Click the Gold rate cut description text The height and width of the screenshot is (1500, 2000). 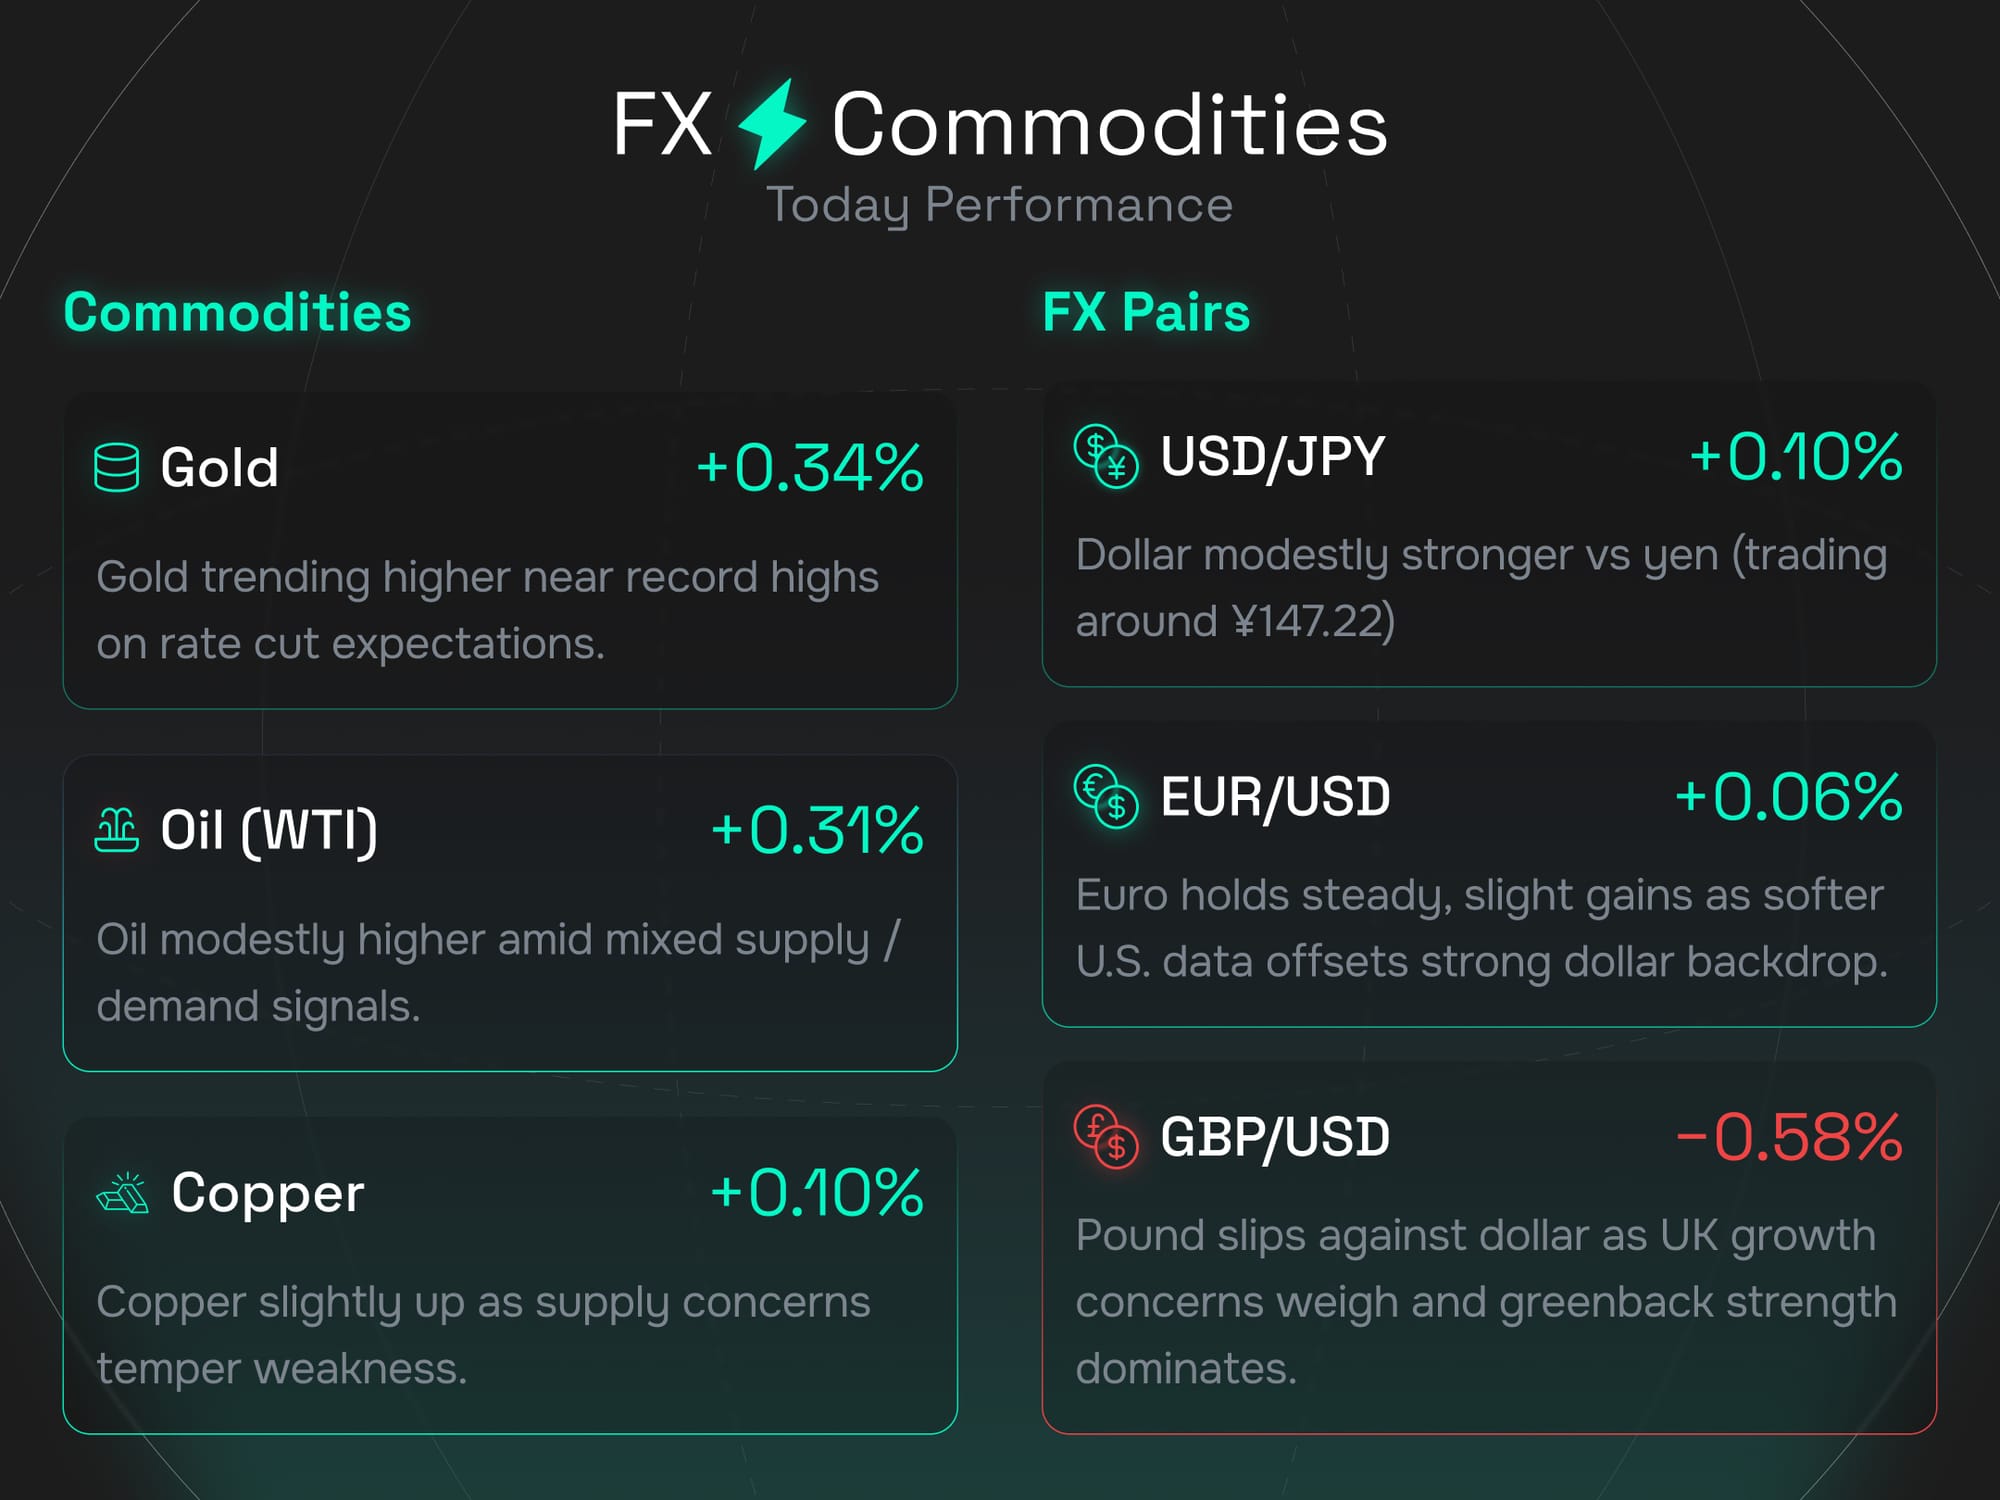pos(487,610)
